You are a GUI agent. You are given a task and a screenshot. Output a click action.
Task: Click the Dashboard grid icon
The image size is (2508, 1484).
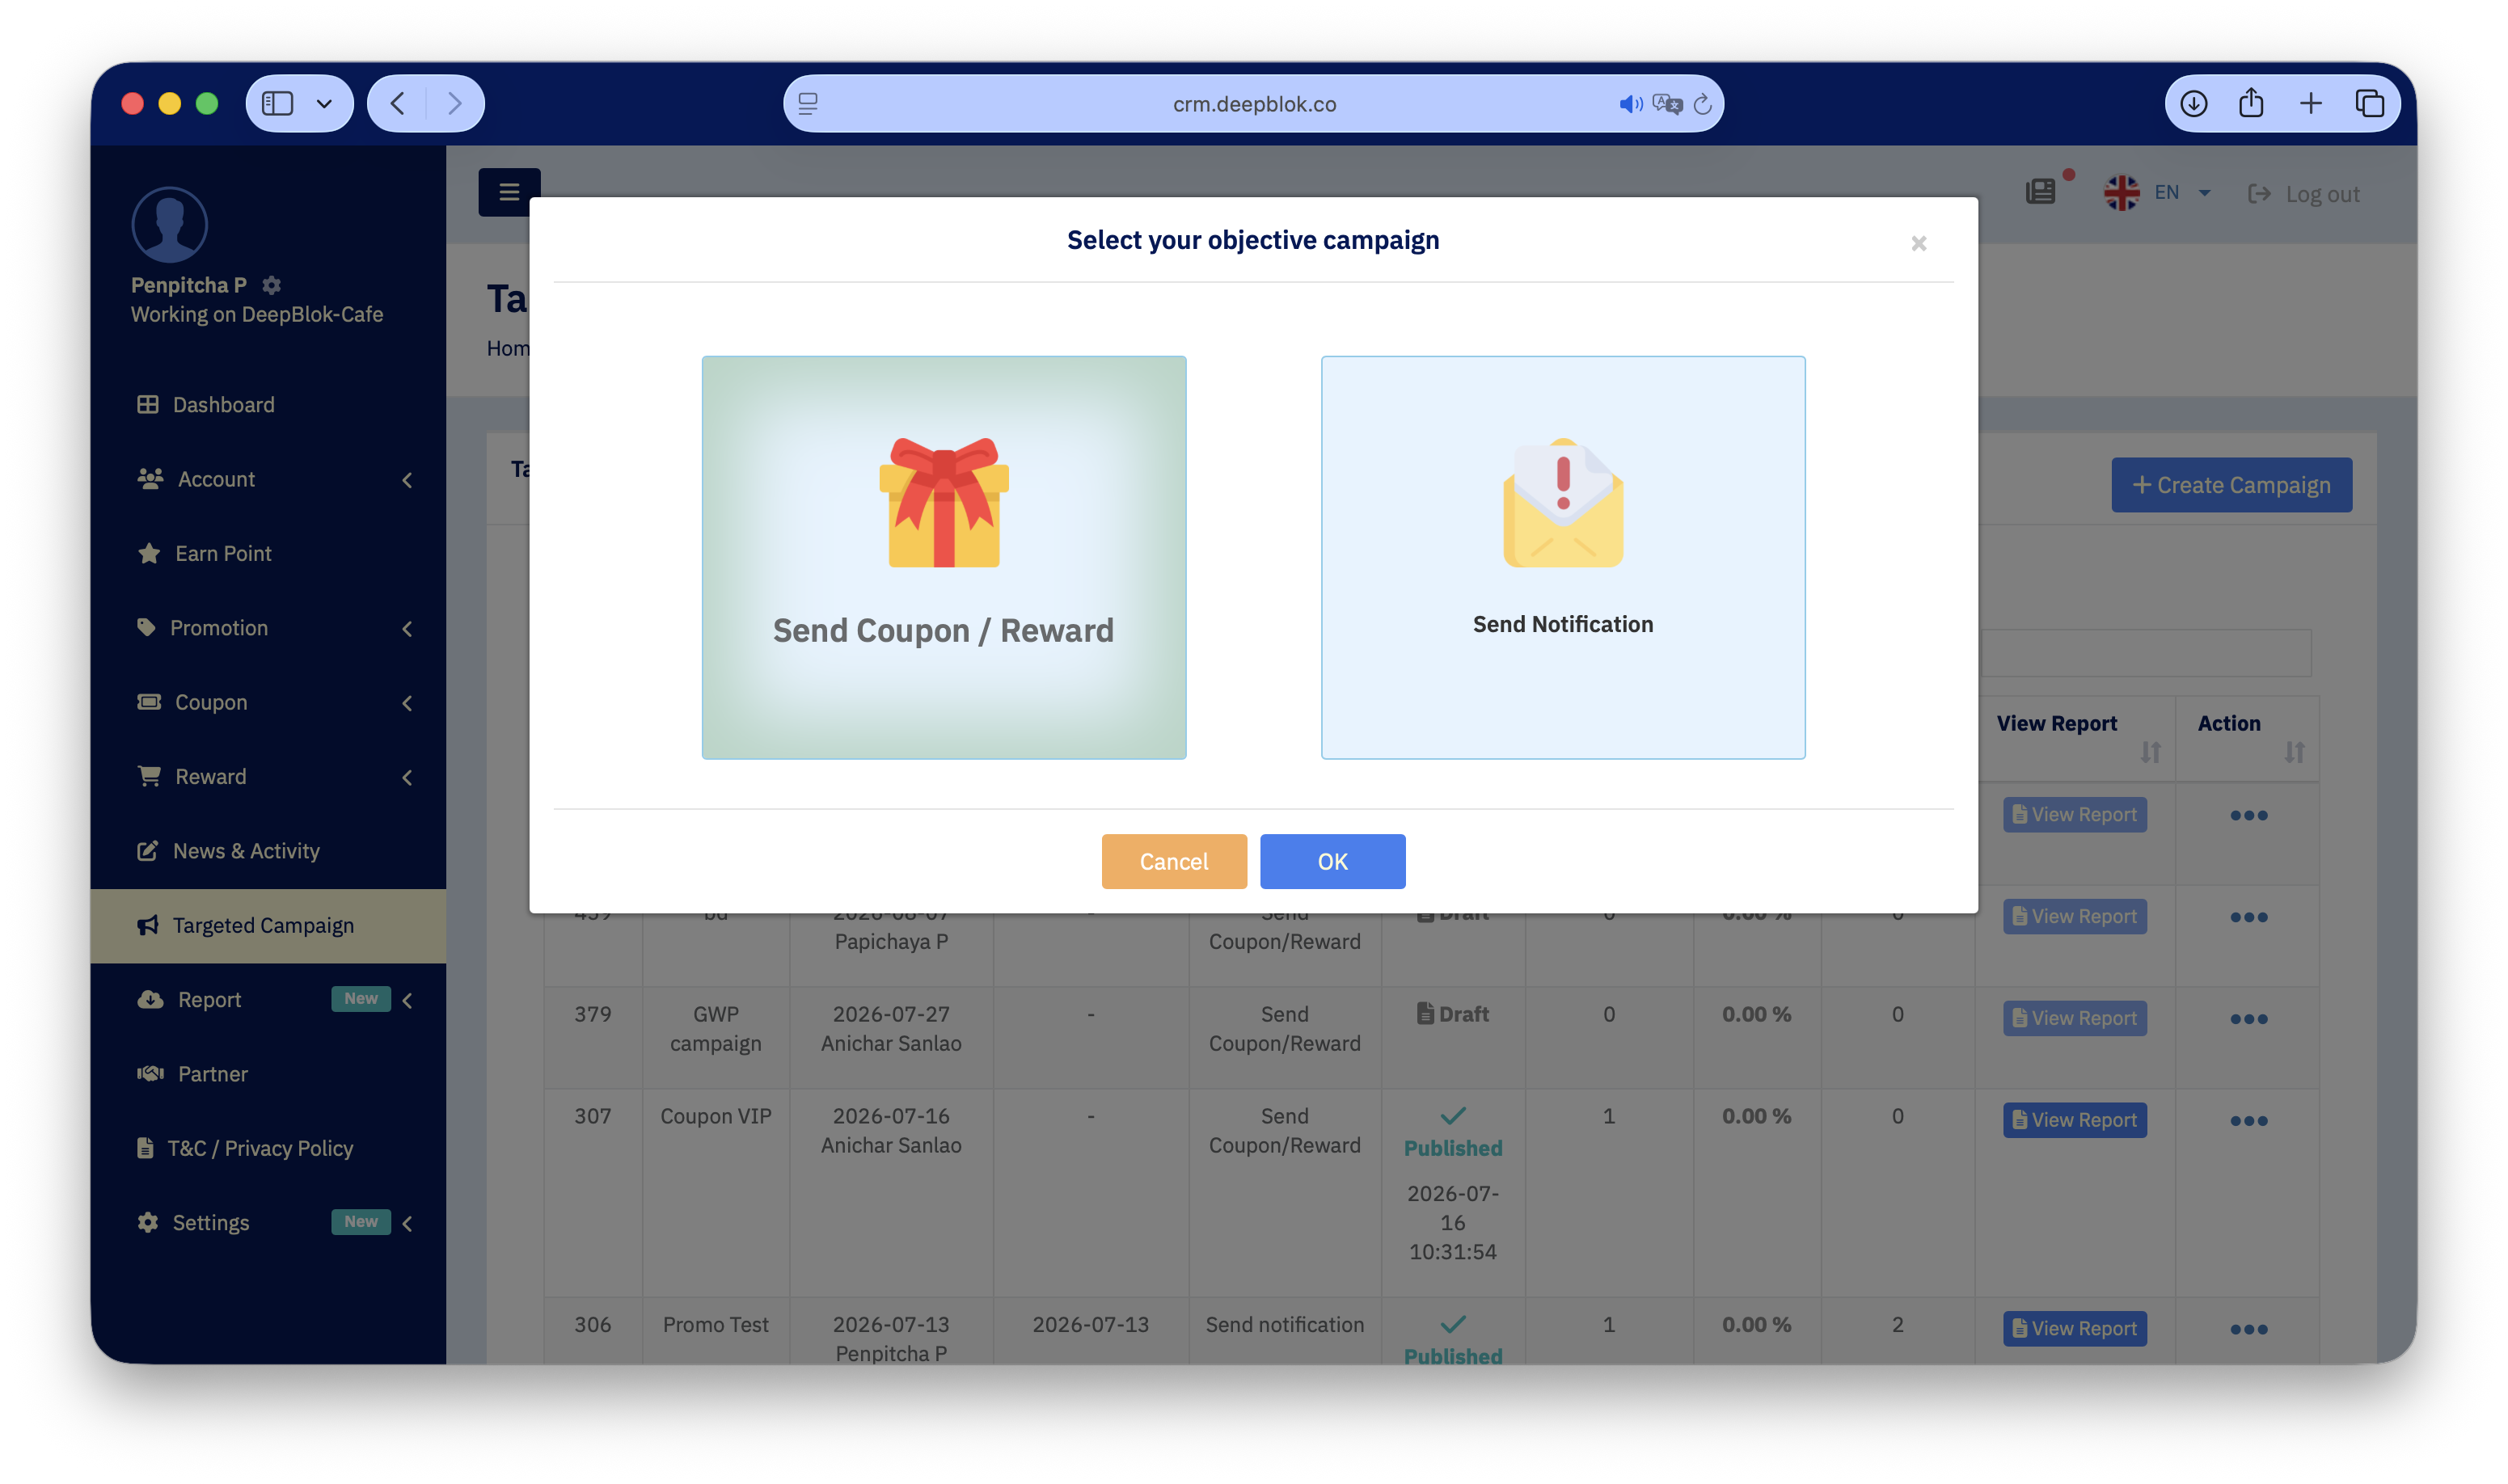click(x=147, y=404)
